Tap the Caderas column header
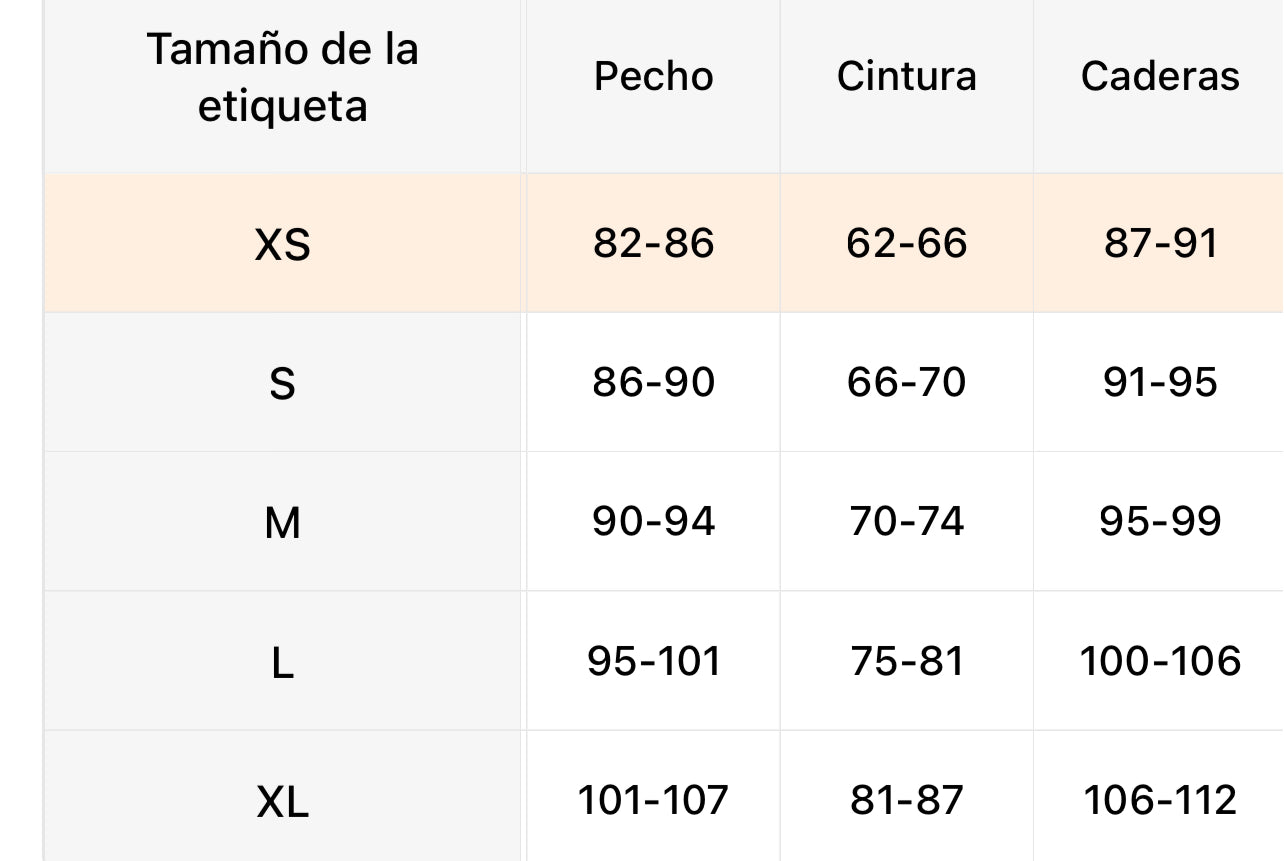Viewport: 1284px width, 861px height. 1160,77
